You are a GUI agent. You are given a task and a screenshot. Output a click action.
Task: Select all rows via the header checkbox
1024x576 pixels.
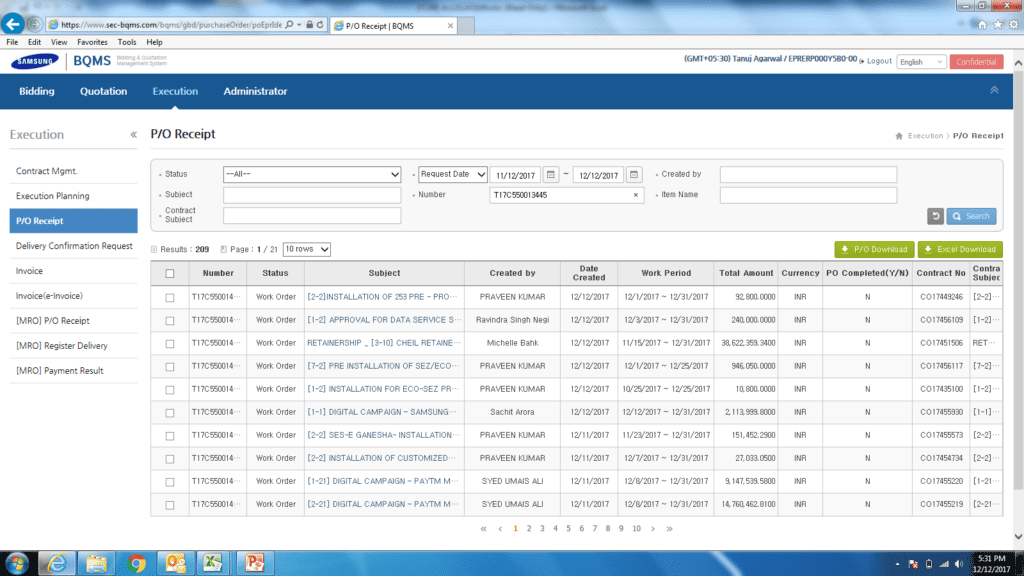pos(169,273)
